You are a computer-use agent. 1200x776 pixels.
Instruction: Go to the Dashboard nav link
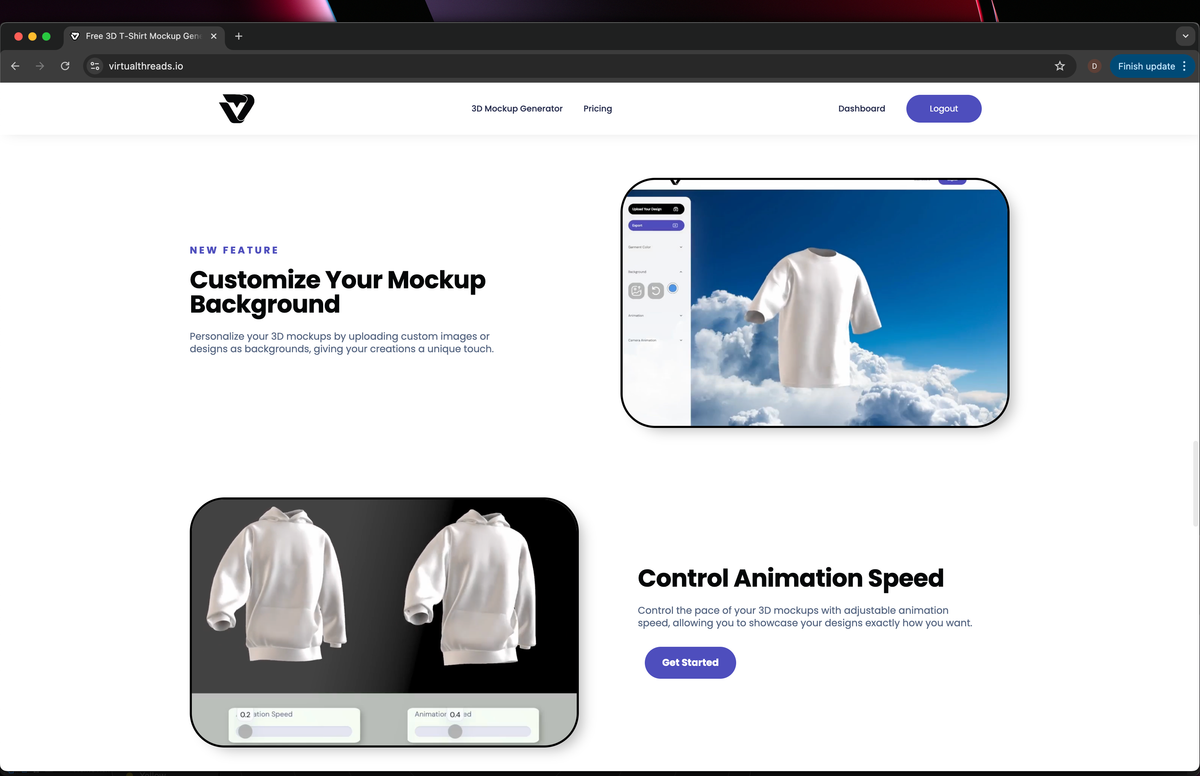click(861, 109)
